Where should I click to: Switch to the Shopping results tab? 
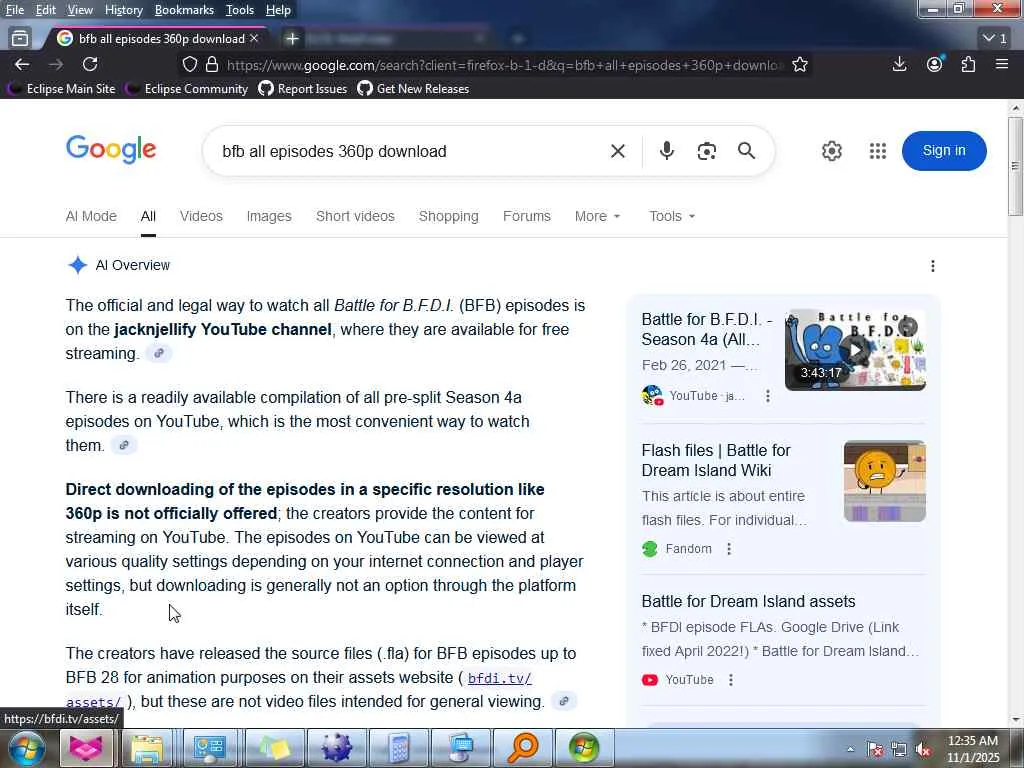pyautogui.click(x=449, y=216)
